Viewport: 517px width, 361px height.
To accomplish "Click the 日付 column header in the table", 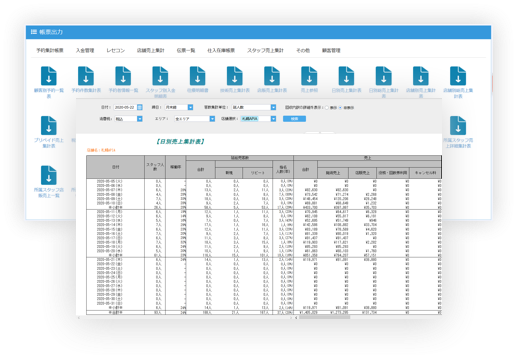I will (x=115, y=167).
